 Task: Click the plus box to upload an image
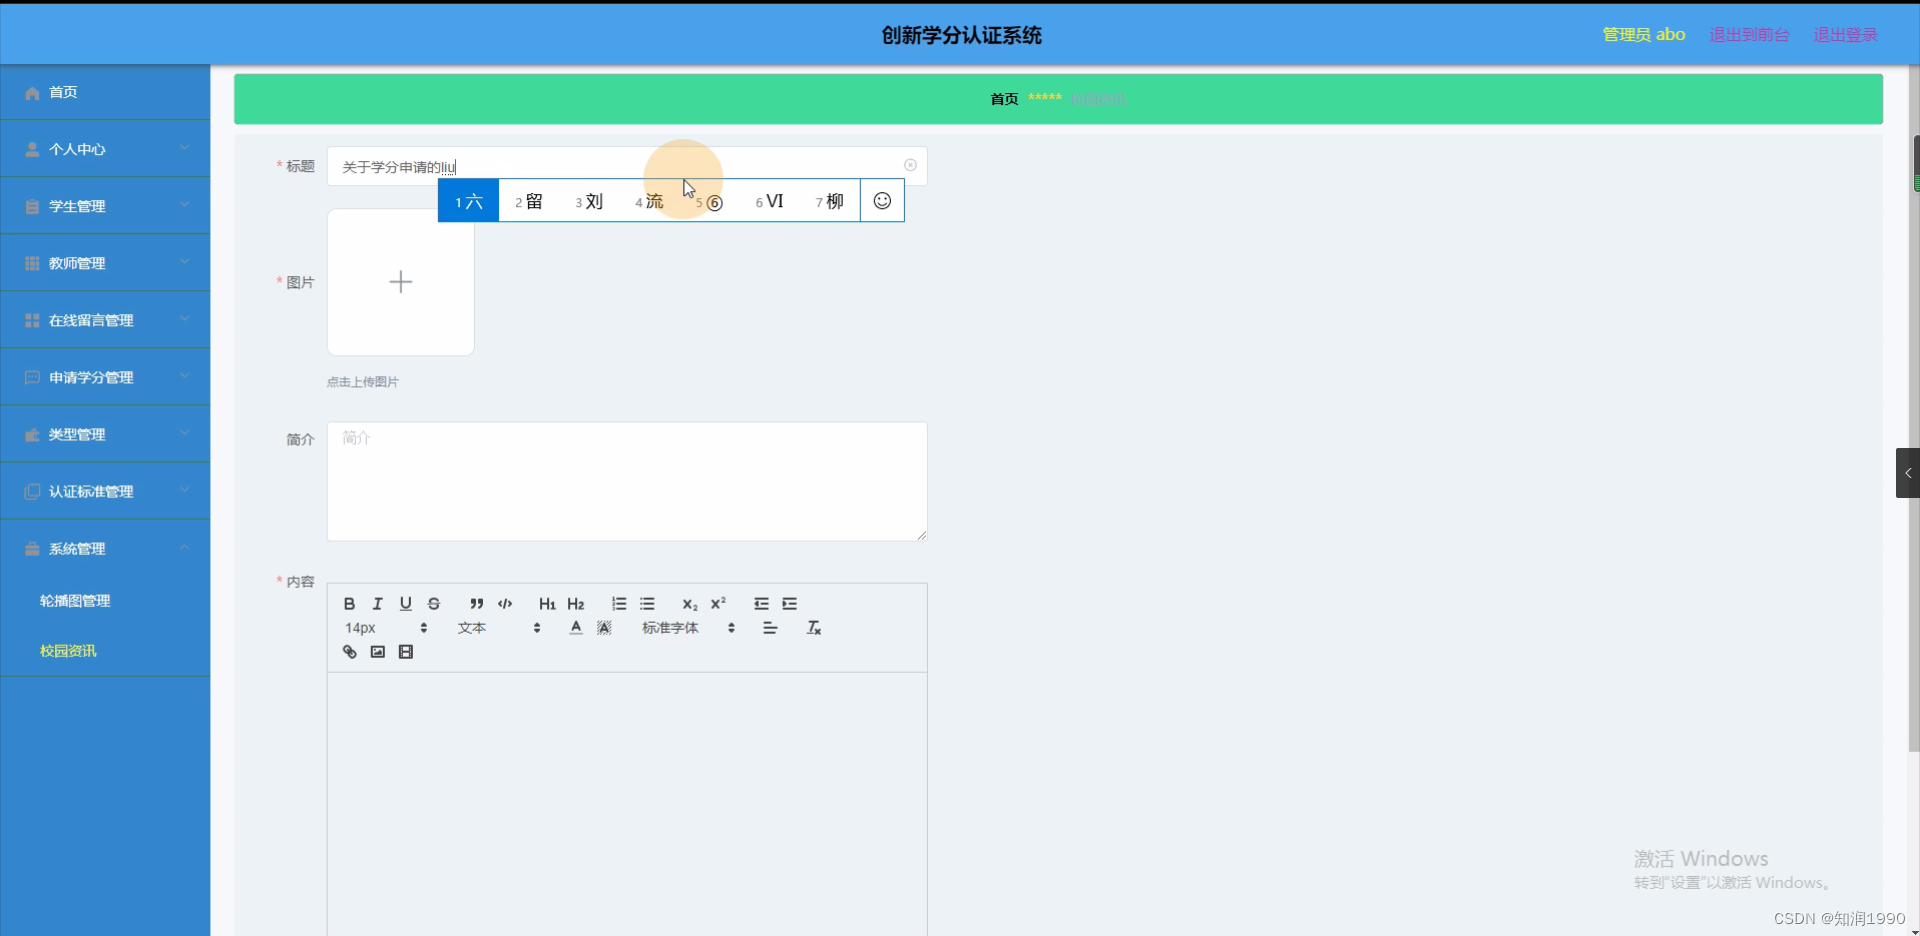[400, 281]
